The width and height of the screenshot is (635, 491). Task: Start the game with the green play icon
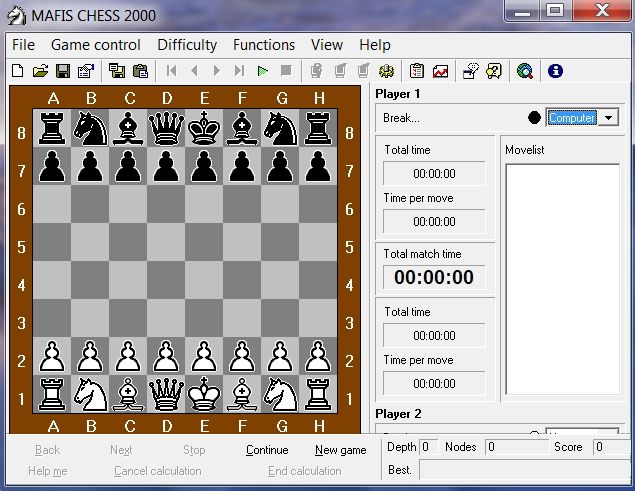coord(263,71)
